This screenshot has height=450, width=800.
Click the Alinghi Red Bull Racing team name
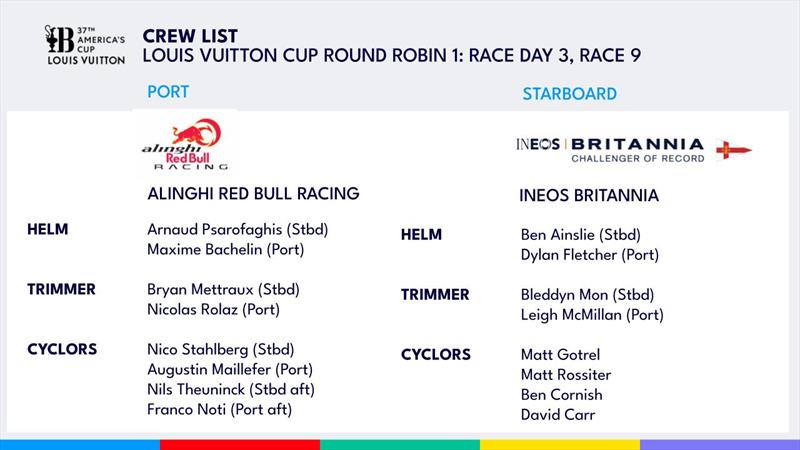coord(253,194)
